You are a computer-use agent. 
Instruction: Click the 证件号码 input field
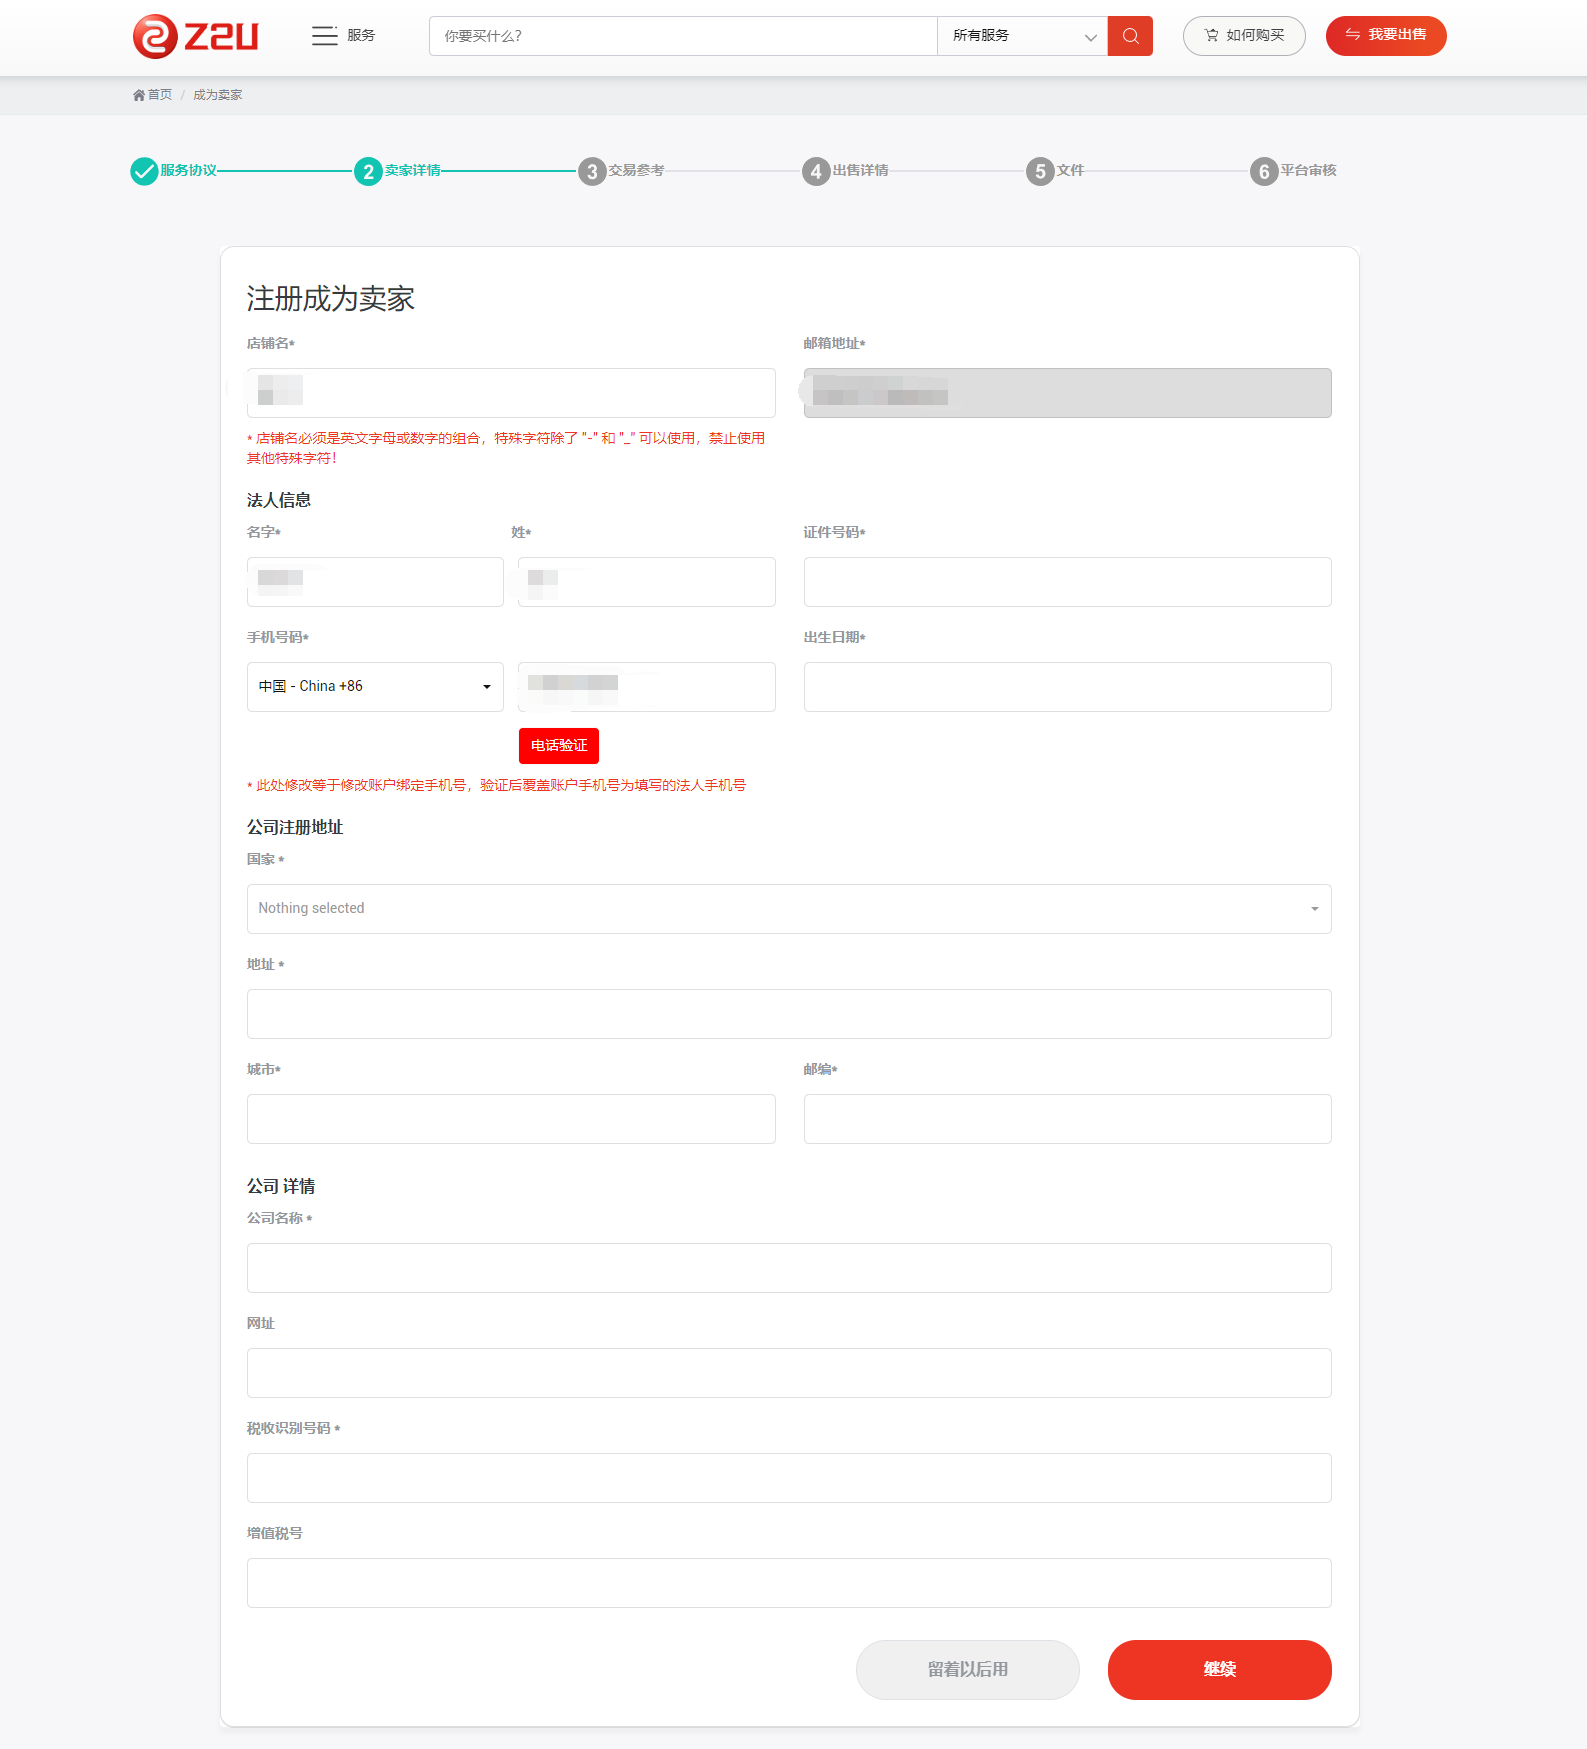[1067, 582]
